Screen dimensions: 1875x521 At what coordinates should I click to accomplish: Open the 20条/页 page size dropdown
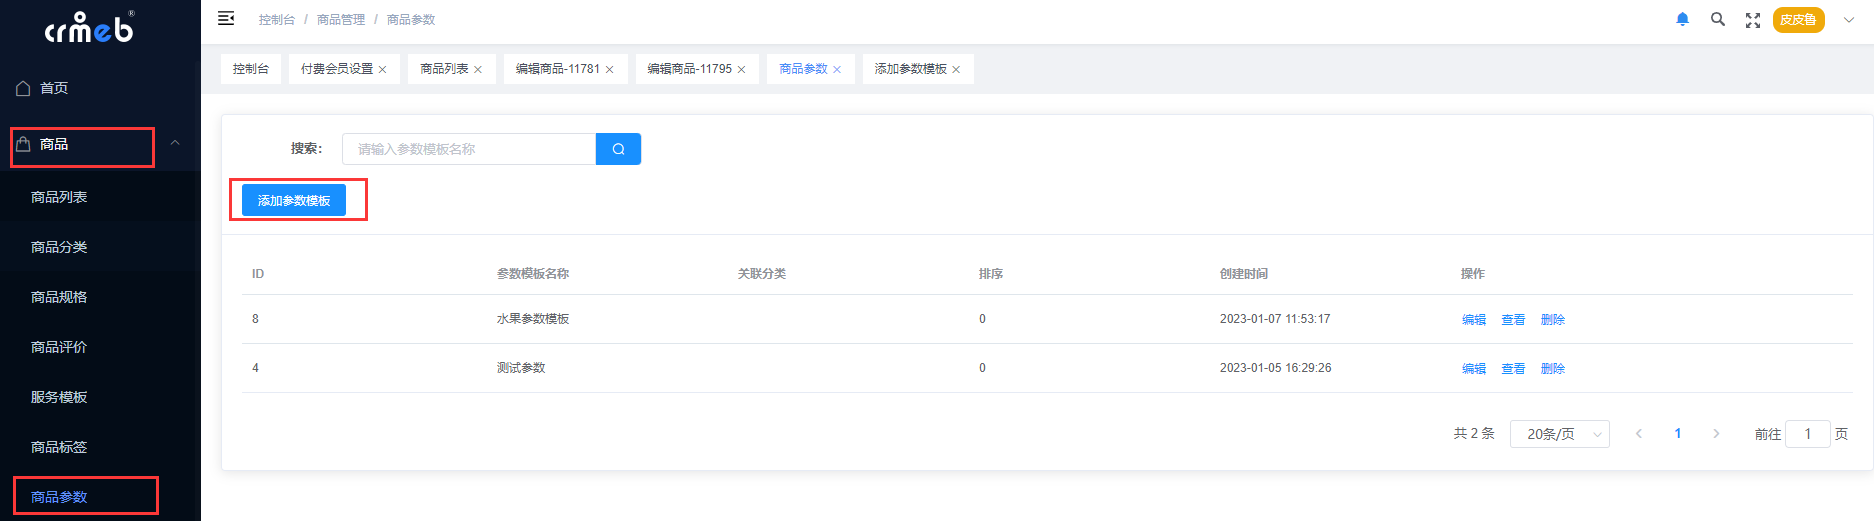point(1559,434)
